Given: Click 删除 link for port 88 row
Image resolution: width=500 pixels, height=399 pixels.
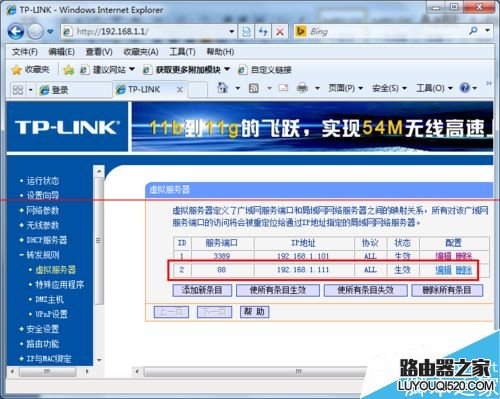Looking at the screenshot, I should pyautogui.click(x=464, y=270).
